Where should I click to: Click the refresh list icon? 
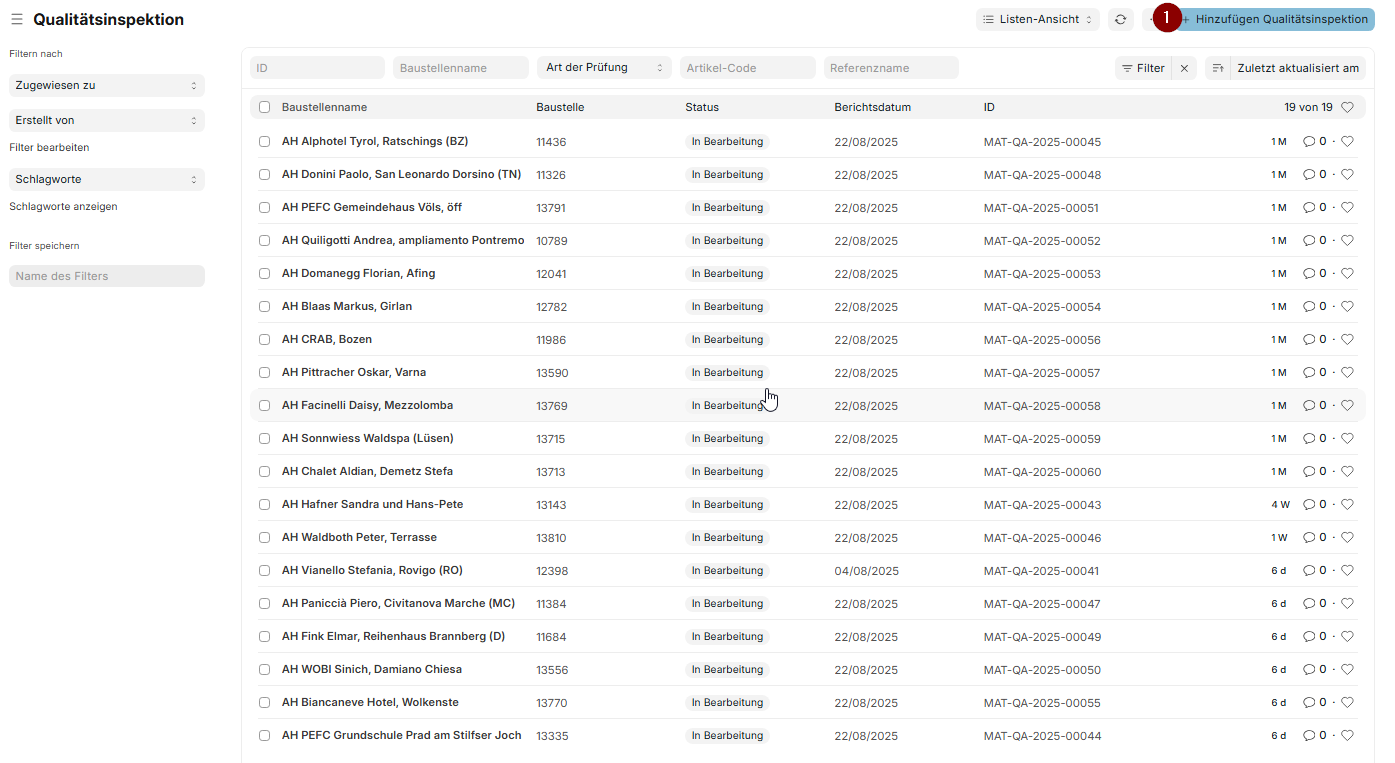click(1121, 19)
